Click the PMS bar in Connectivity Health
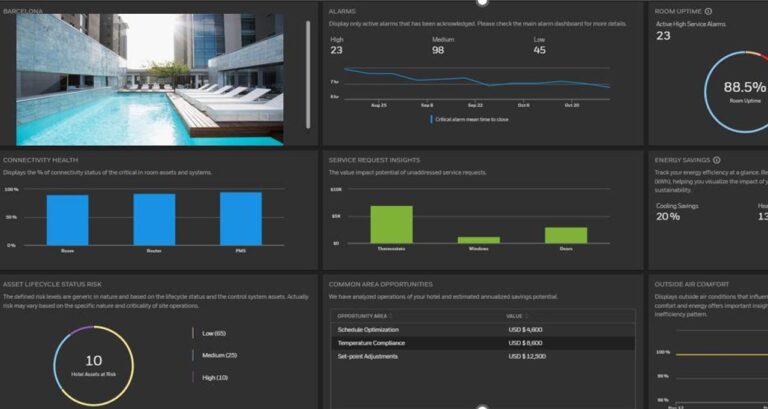The width and height of the screenshot is (768, 409). pyautogui.click(x=241, y=218)
